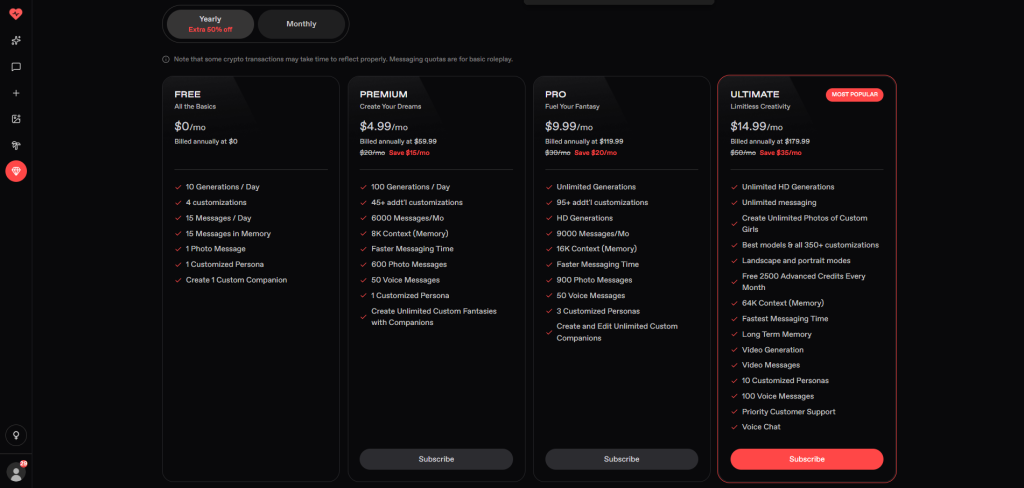Click "10 Customized Personas" feature
1024x488 pixels.
[x=786, y=380]
